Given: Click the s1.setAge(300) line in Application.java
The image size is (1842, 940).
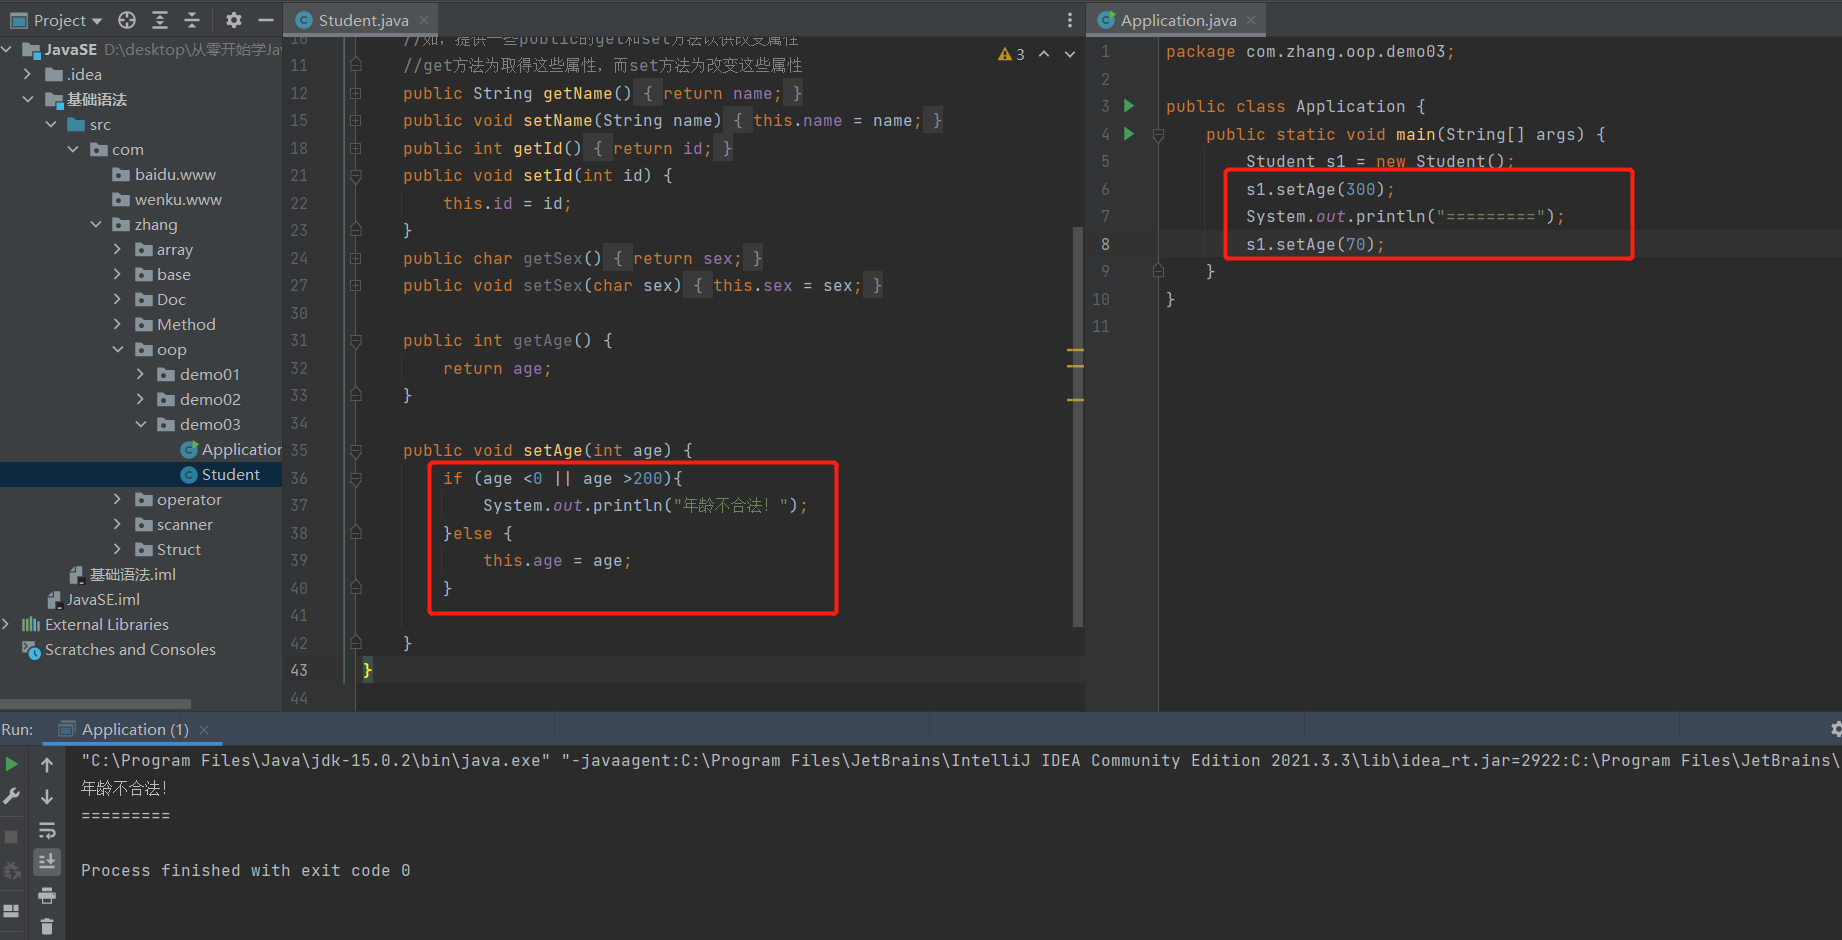Looking at the screenshot, I should click(1319, 189).
